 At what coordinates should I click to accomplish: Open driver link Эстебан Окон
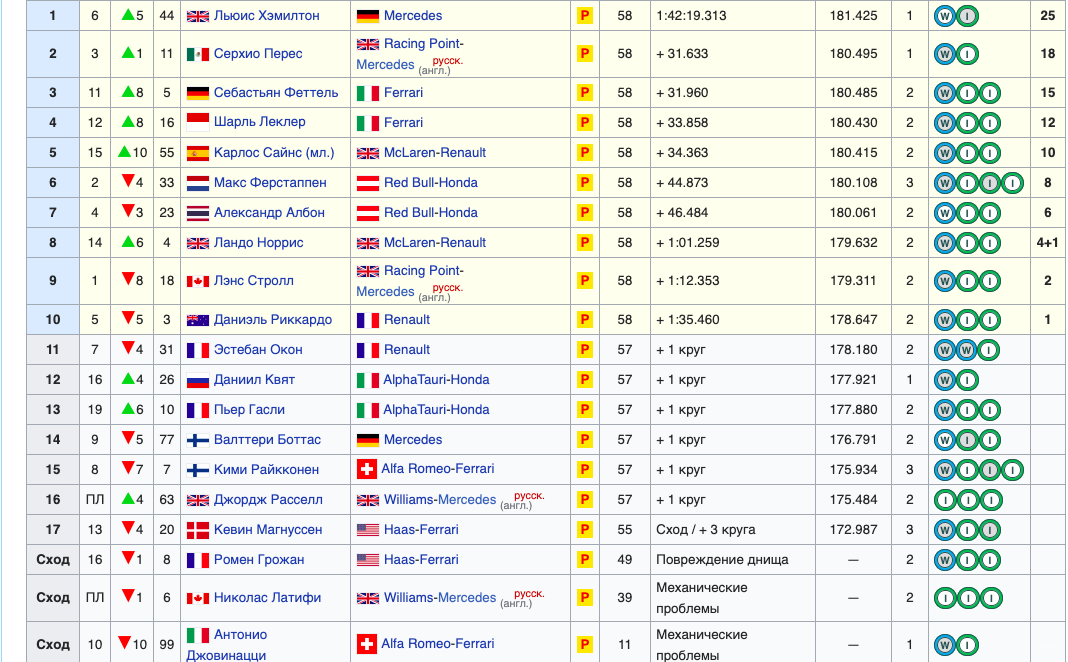click(258, 349)
